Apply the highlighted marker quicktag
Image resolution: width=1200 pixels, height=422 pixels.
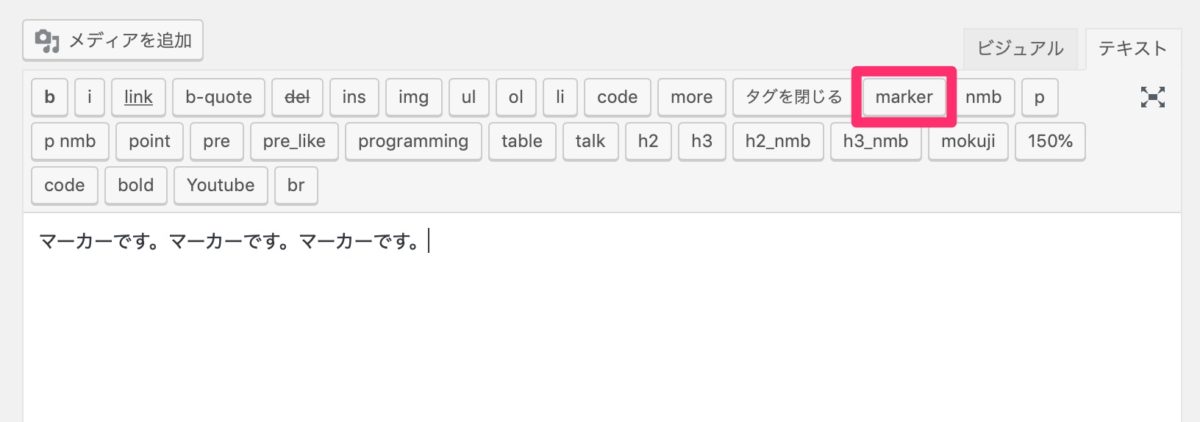point(904,97)
